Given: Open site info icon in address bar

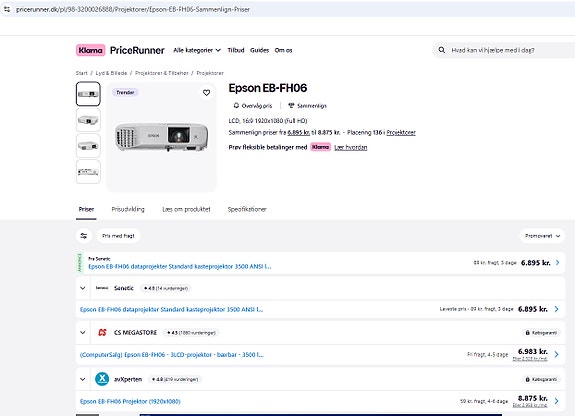Looking at the screenshot, I should (7, 9).
